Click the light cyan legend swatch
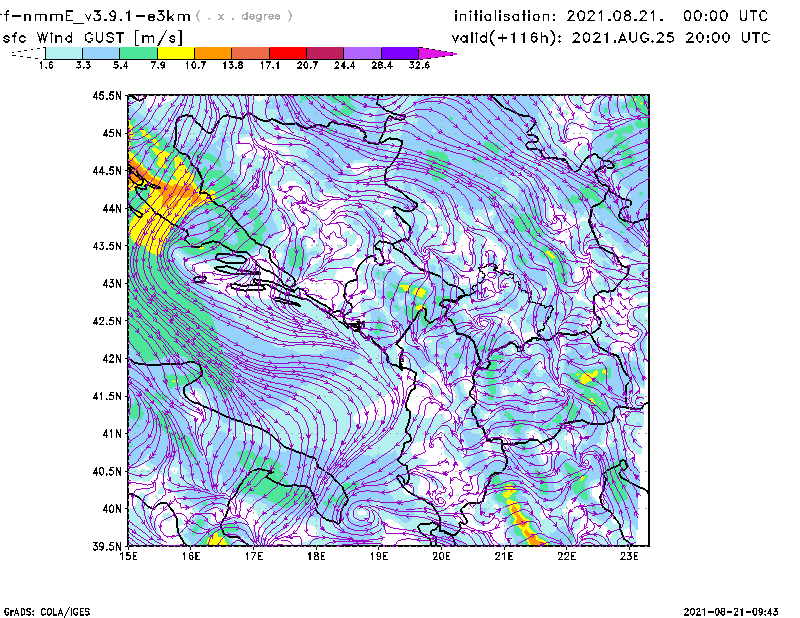Image resolution: width=800 pixels, height=618 pixels. pos(63,52)
